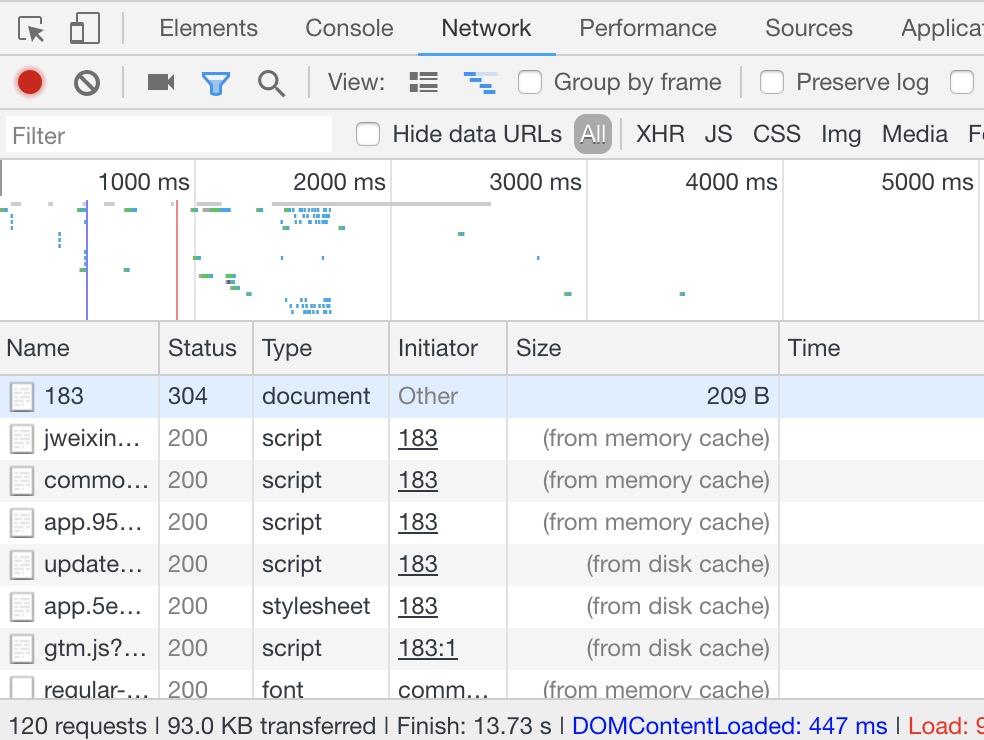Open search with the magnifier icon
The image size is (984, 740).
point(271,82)
